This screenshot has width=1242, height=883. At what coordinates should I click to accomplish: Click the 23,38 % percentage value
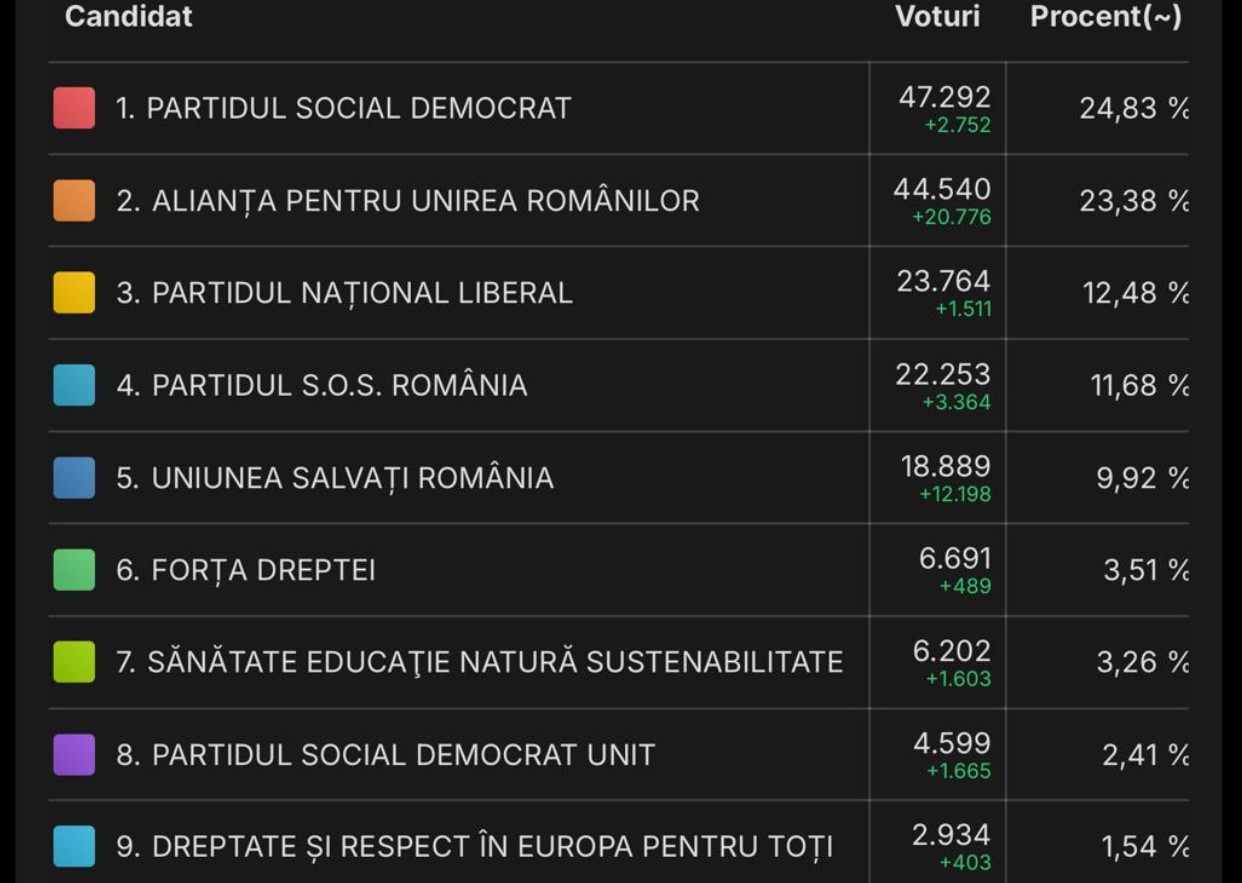1132,201
